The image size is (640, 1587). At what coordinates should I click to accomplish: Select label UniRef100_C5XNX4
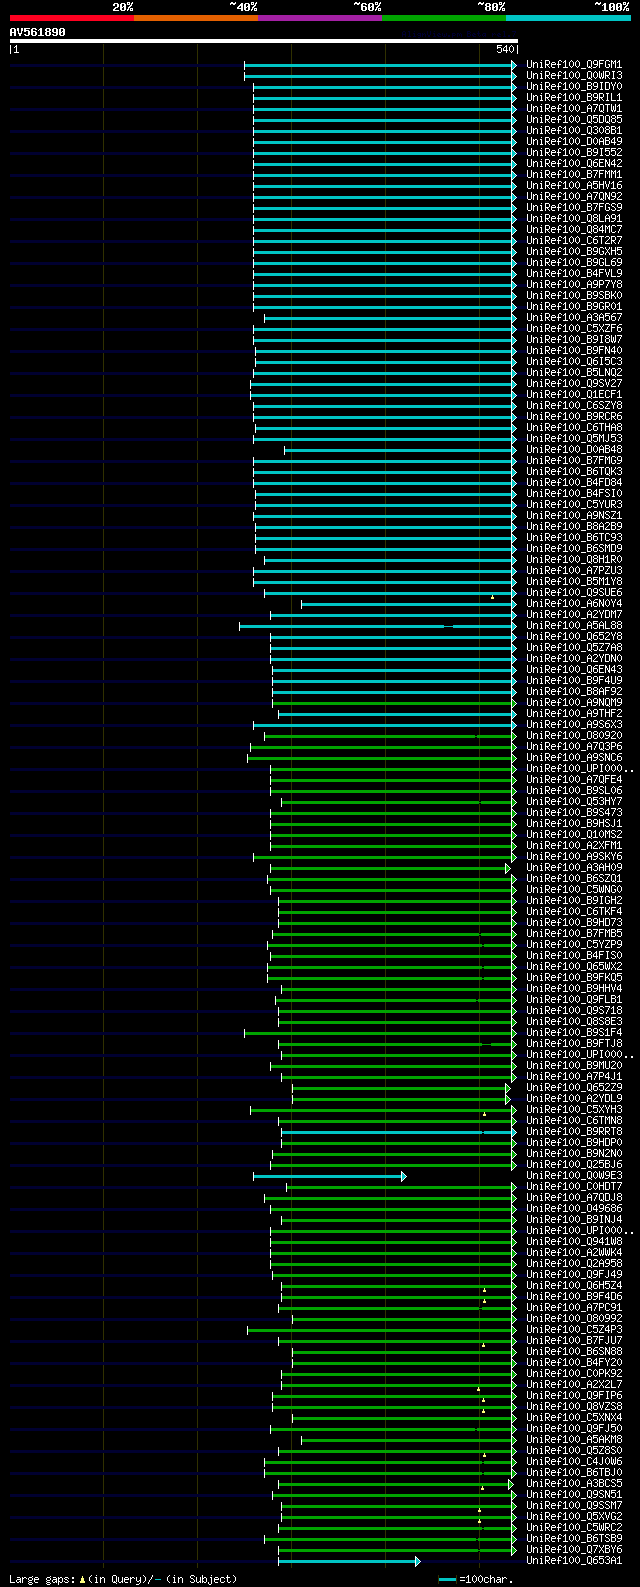[574, 1418]
